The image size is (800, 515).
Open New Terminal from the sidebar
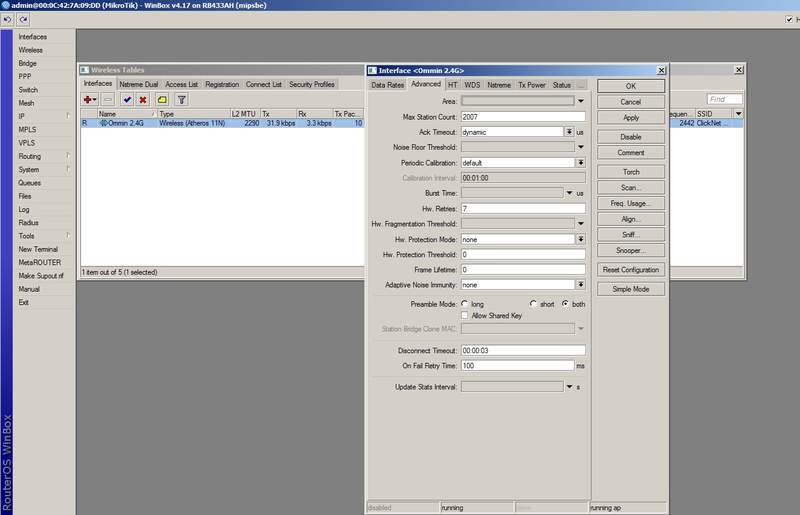38,249
